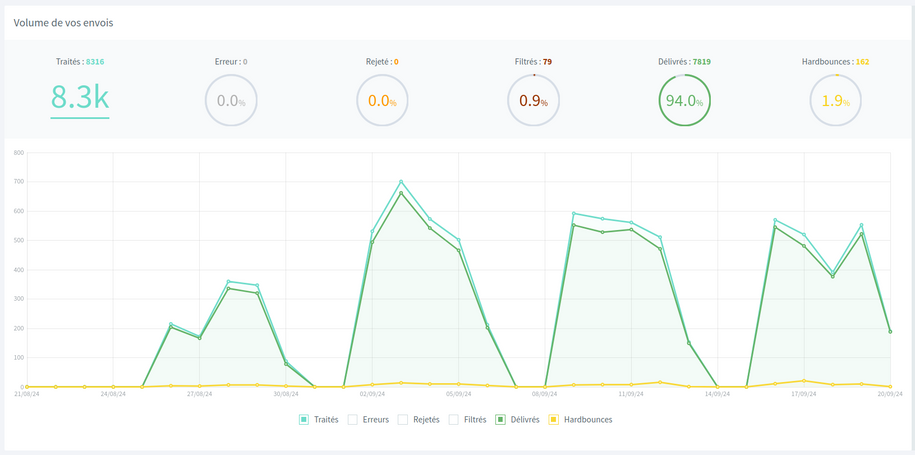The image size is (915, 455).
Task: Click the 14/09/24 date label
Action: point(717,394)
